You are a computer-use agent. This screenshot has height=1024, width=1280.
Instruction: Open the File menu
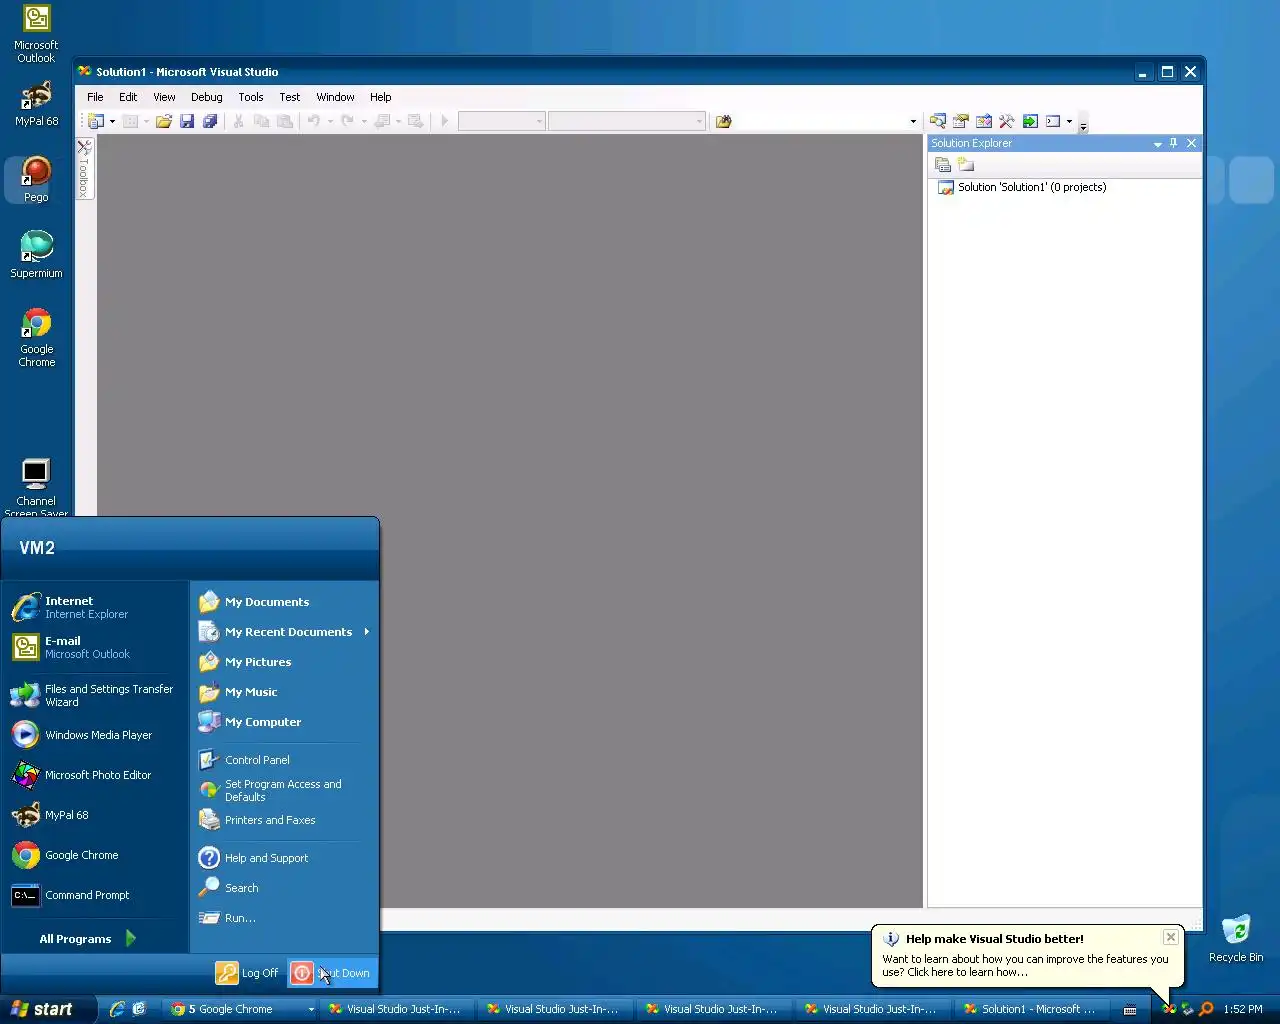coord(95,97)
